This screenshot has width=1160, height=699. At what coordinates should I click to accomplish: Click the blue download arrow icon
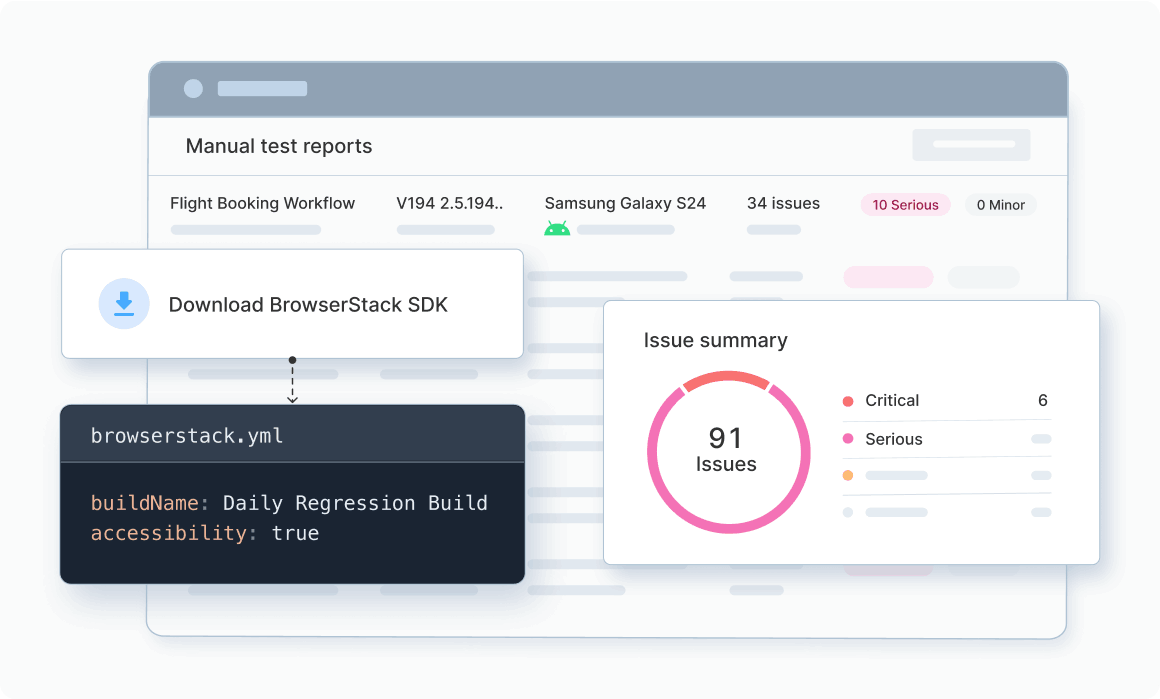coord(124,304)
